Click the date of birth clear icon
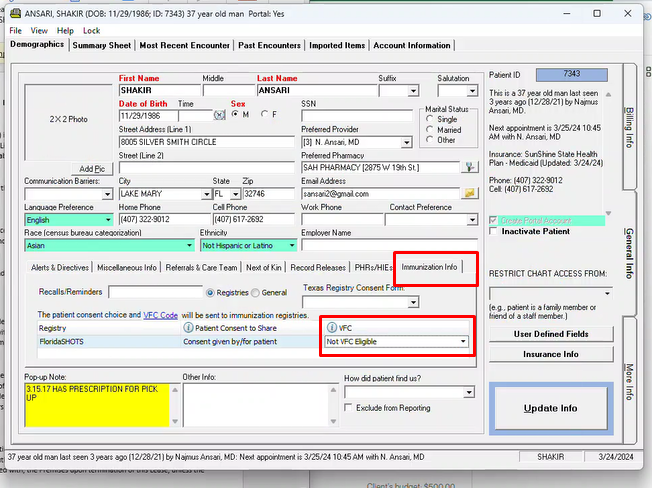Viewport: 652px width, 488px height. (x=221, y=115)
